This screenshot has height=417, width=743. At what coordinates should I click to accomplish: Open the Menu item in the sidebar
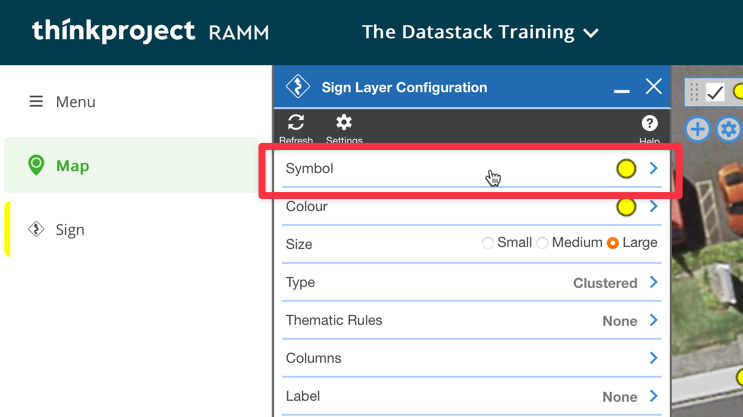click(63, 101)
